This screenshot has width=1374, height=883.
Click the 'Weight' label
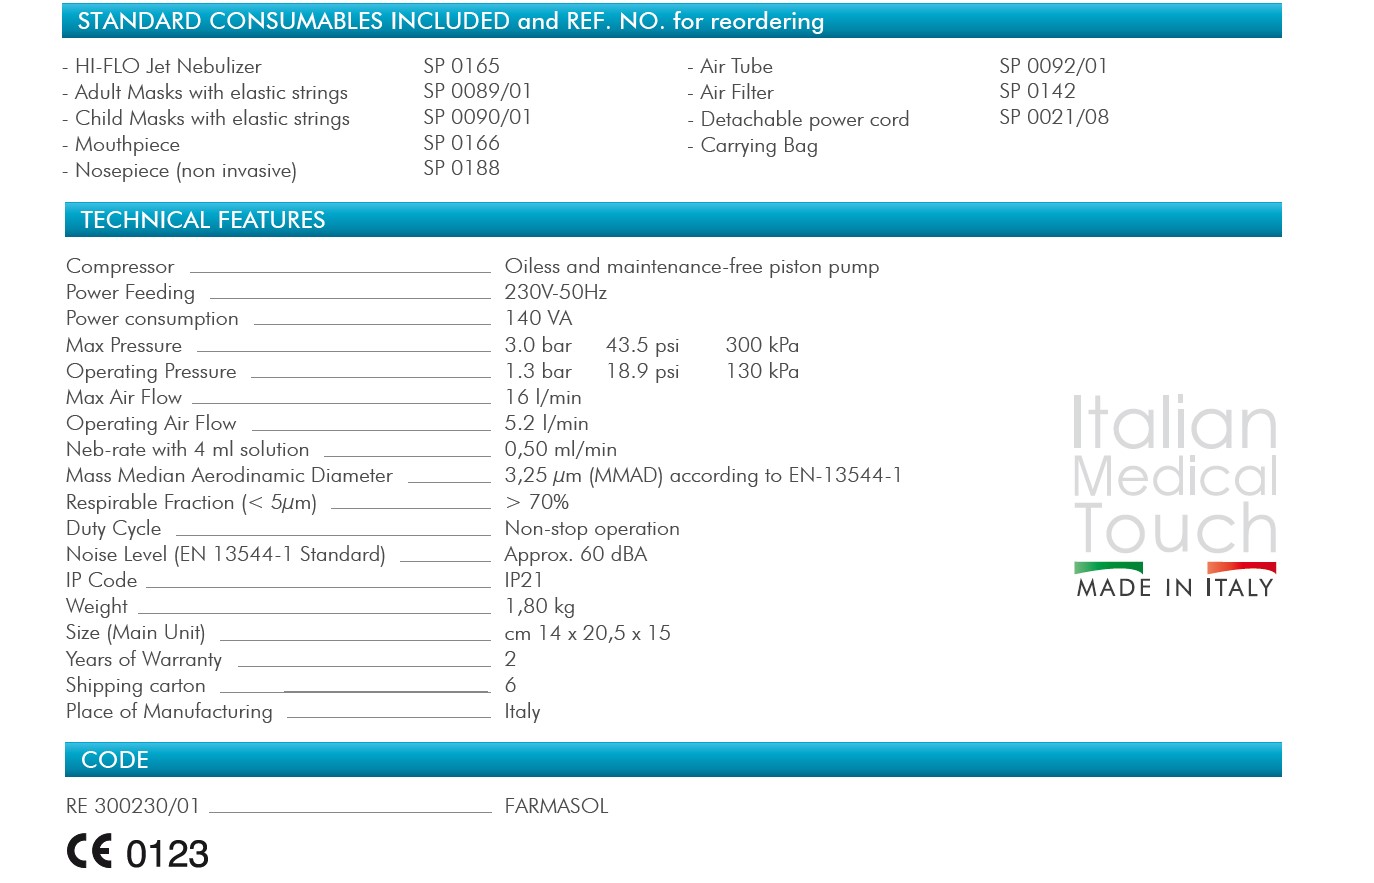[x=97, y=607]
